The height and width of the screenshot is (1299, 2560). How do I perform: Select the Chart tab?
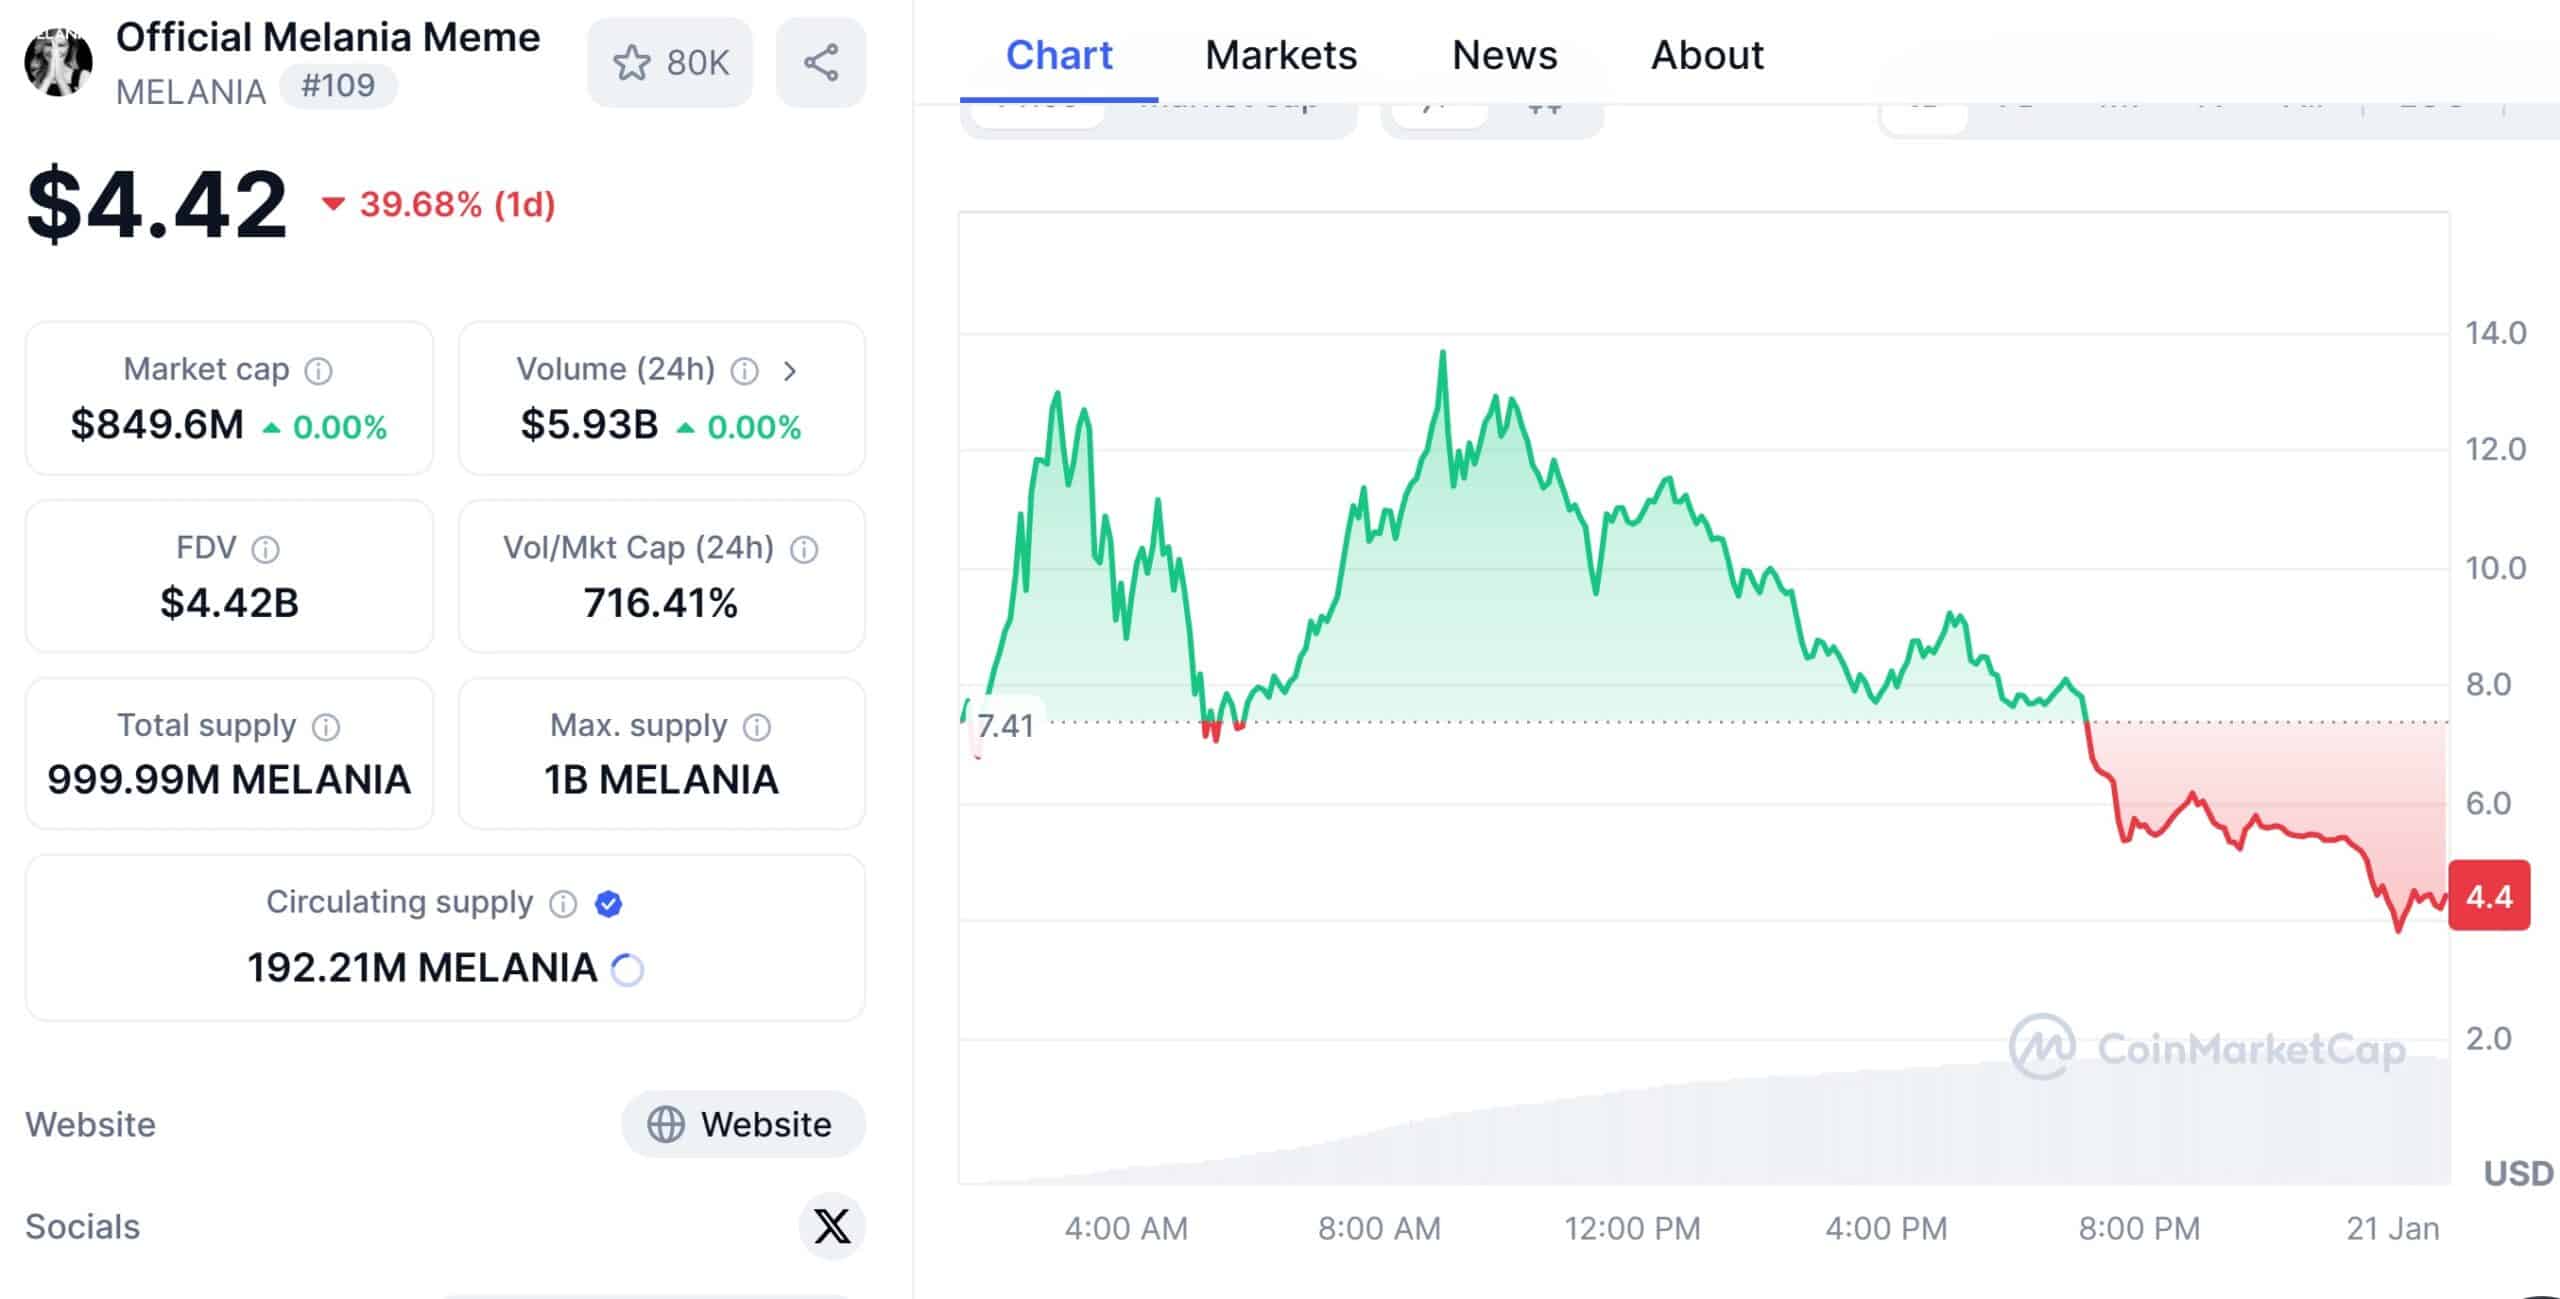(x=1058, y=55)
